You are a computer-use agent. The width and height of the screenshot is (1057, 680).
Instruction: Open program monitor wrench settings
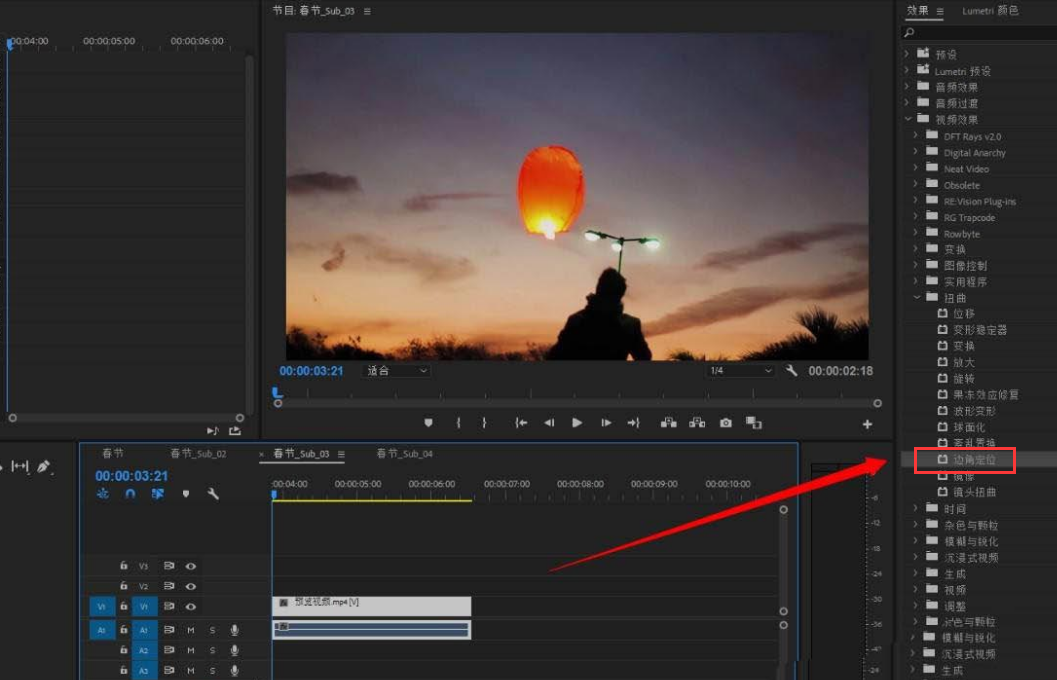coord(792,371)
